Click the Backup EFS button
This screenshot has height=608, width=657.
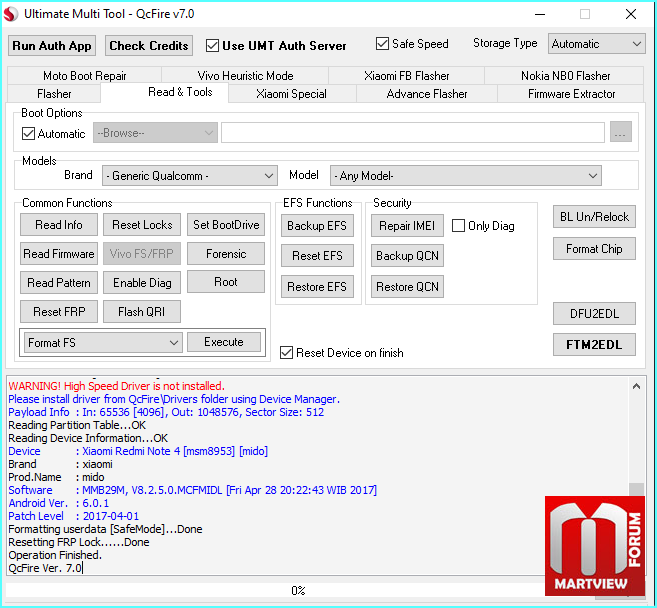tap(317, 225)
